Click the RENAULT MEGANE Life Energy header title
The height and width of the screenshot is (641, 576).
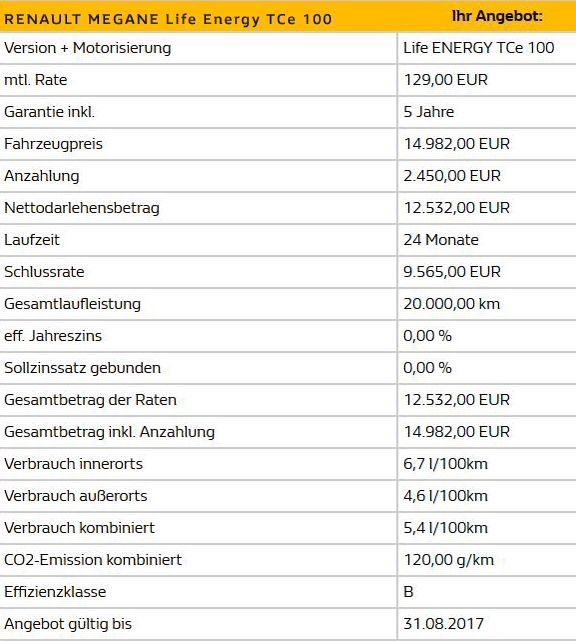(168, 19)
